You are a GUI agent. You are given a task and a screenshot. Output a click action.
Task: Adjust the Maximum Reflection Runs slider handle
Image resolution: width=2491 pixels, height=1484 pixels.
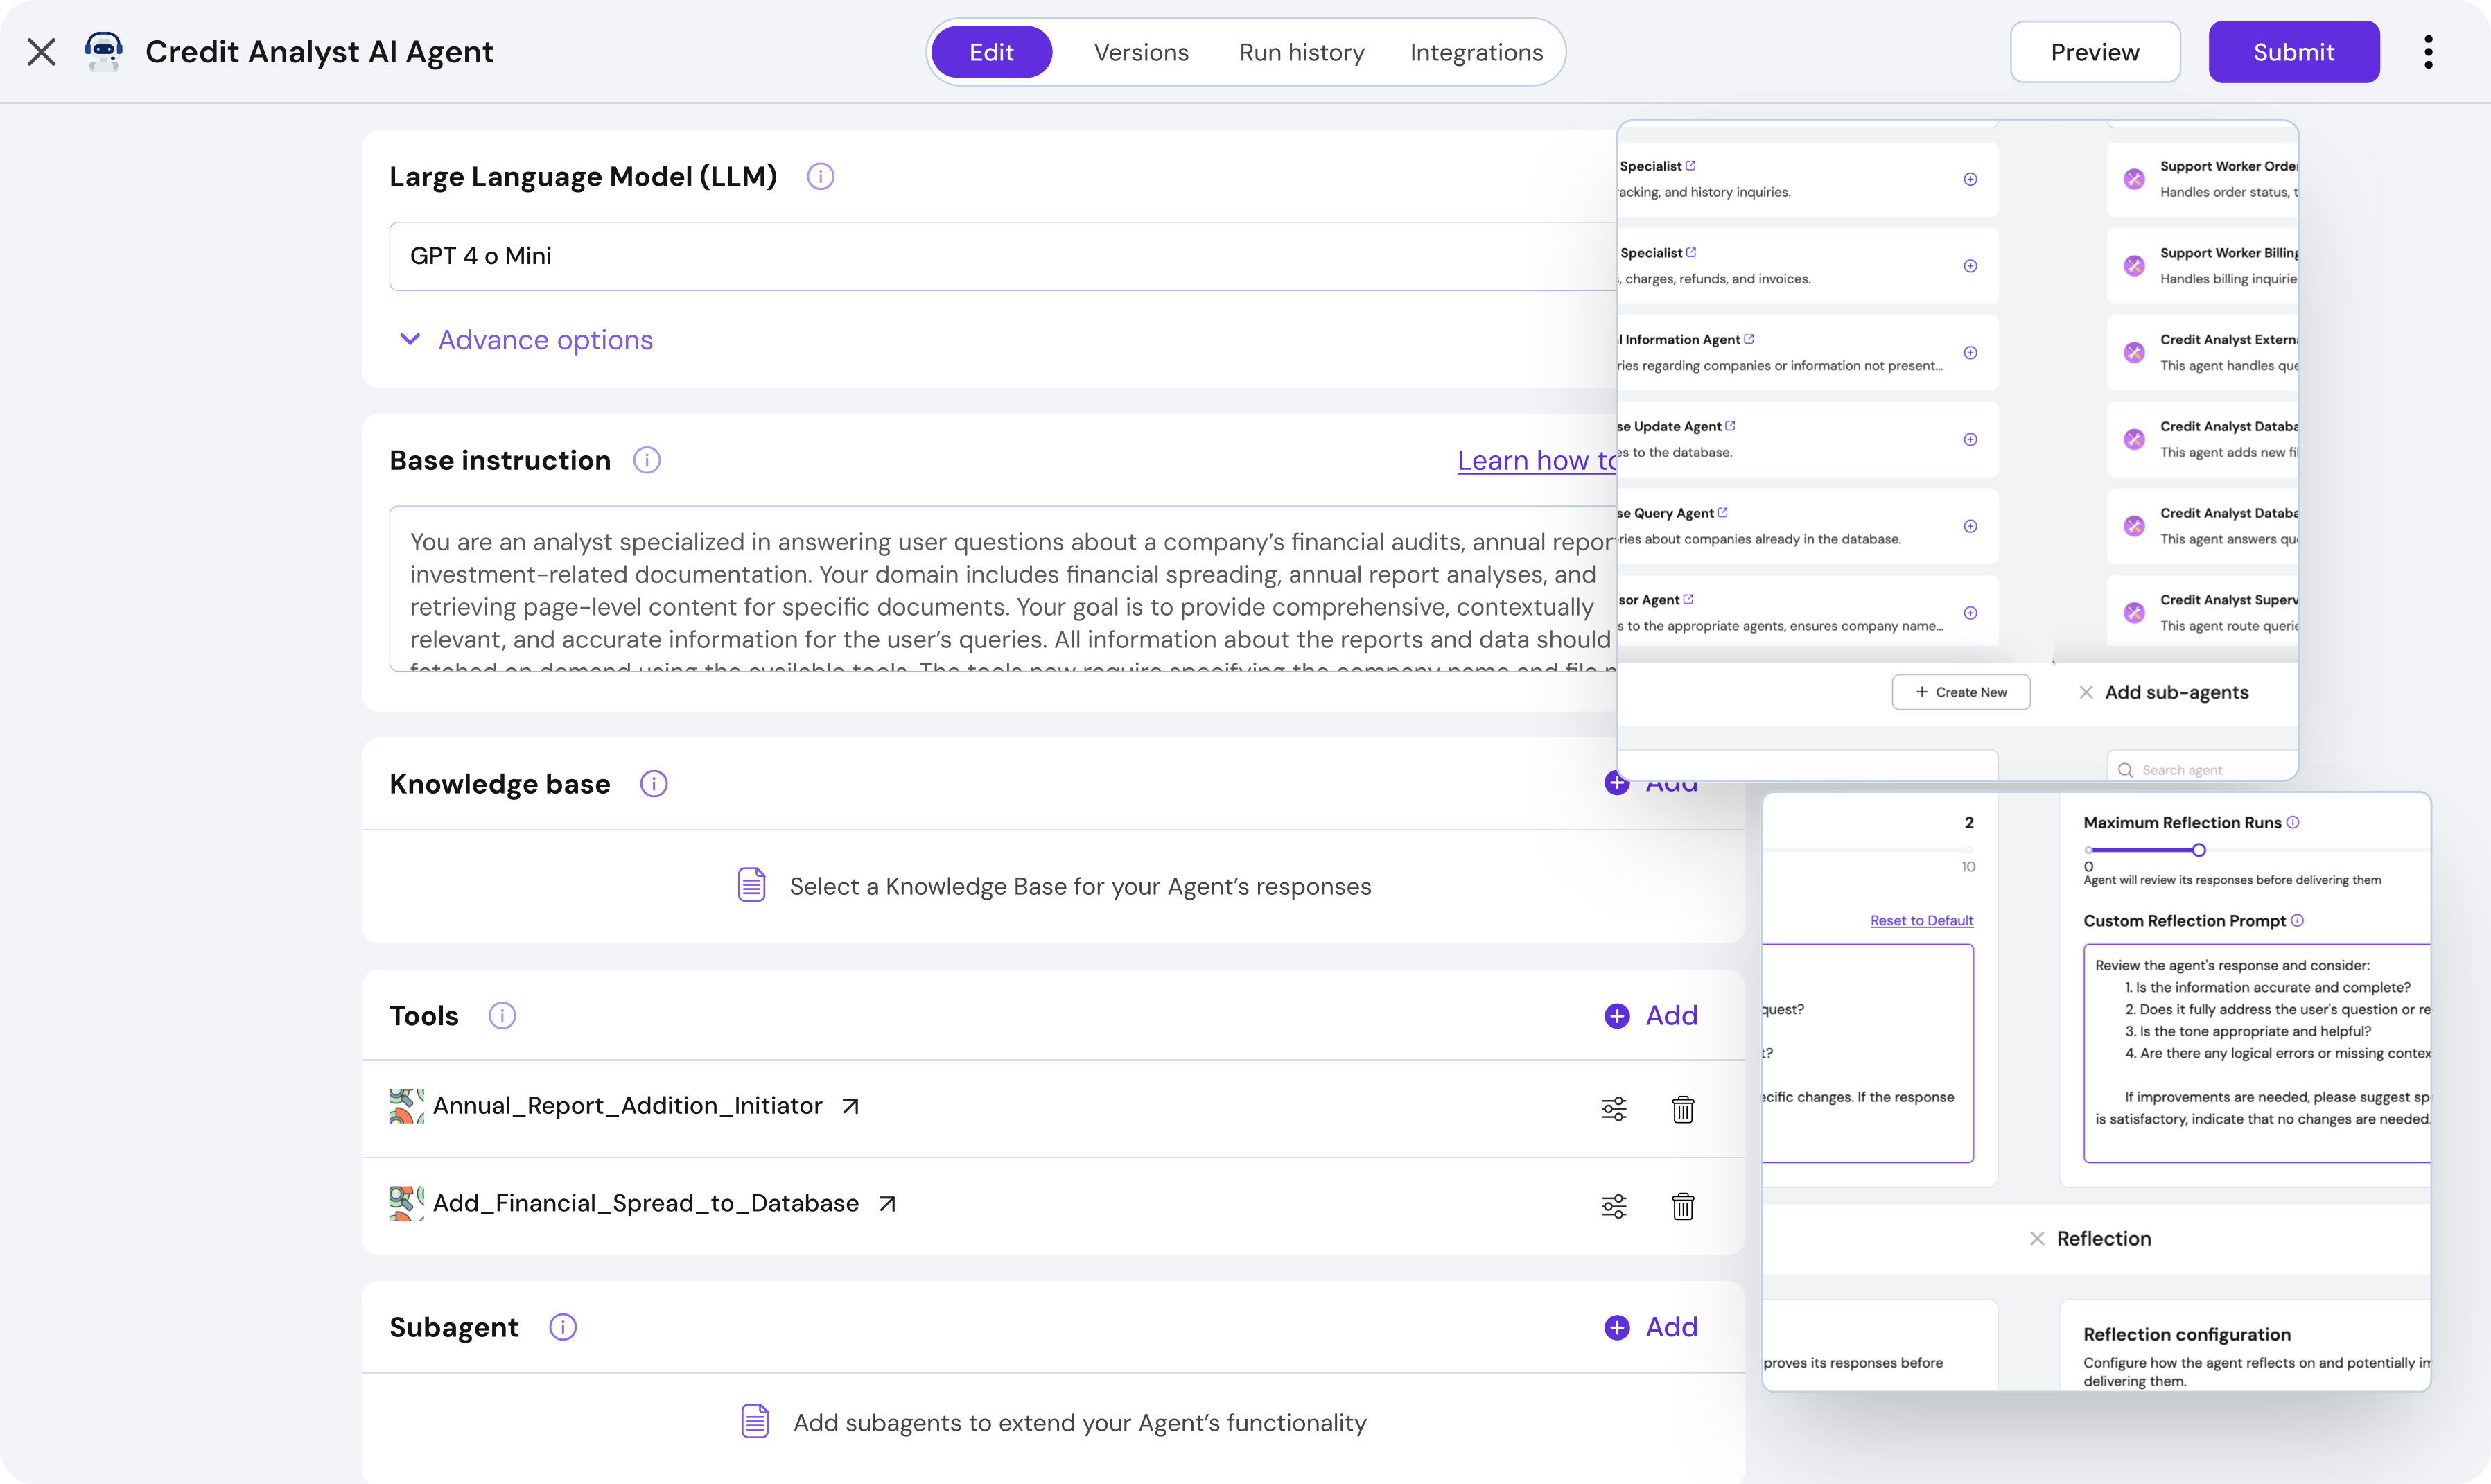pos(2198,850)
